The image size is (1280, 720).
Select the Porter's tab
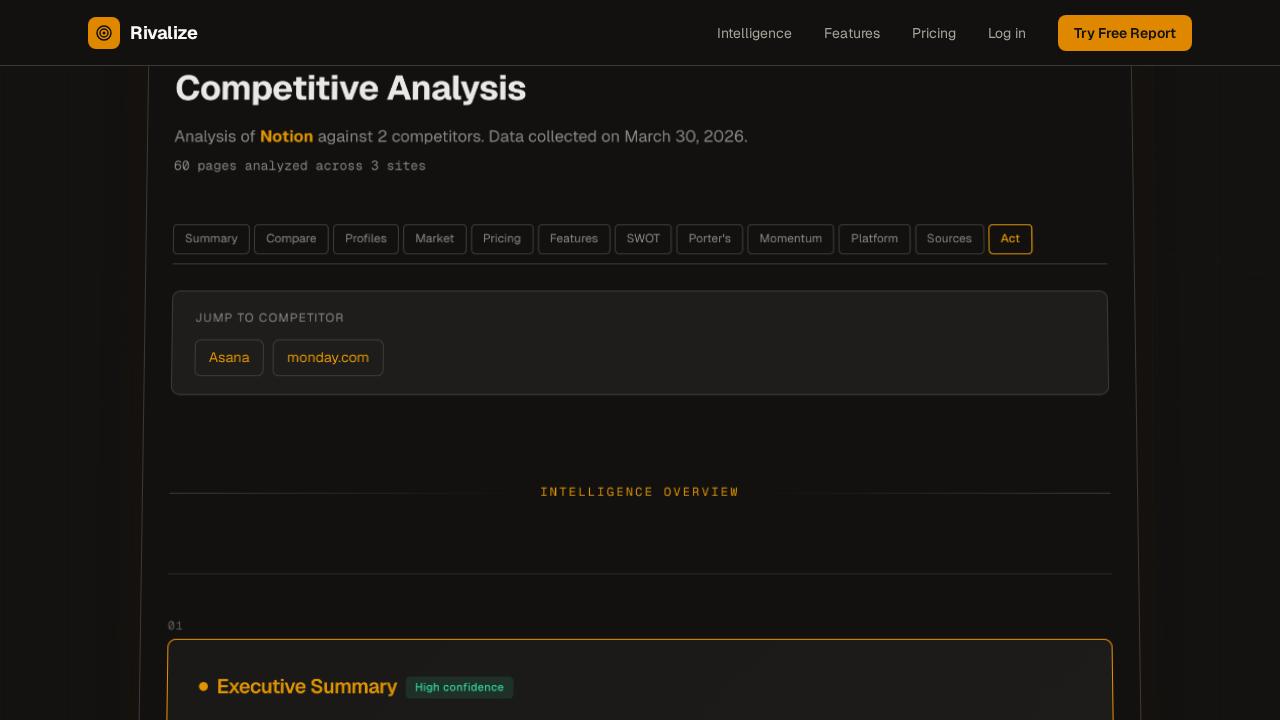point(710,239)
